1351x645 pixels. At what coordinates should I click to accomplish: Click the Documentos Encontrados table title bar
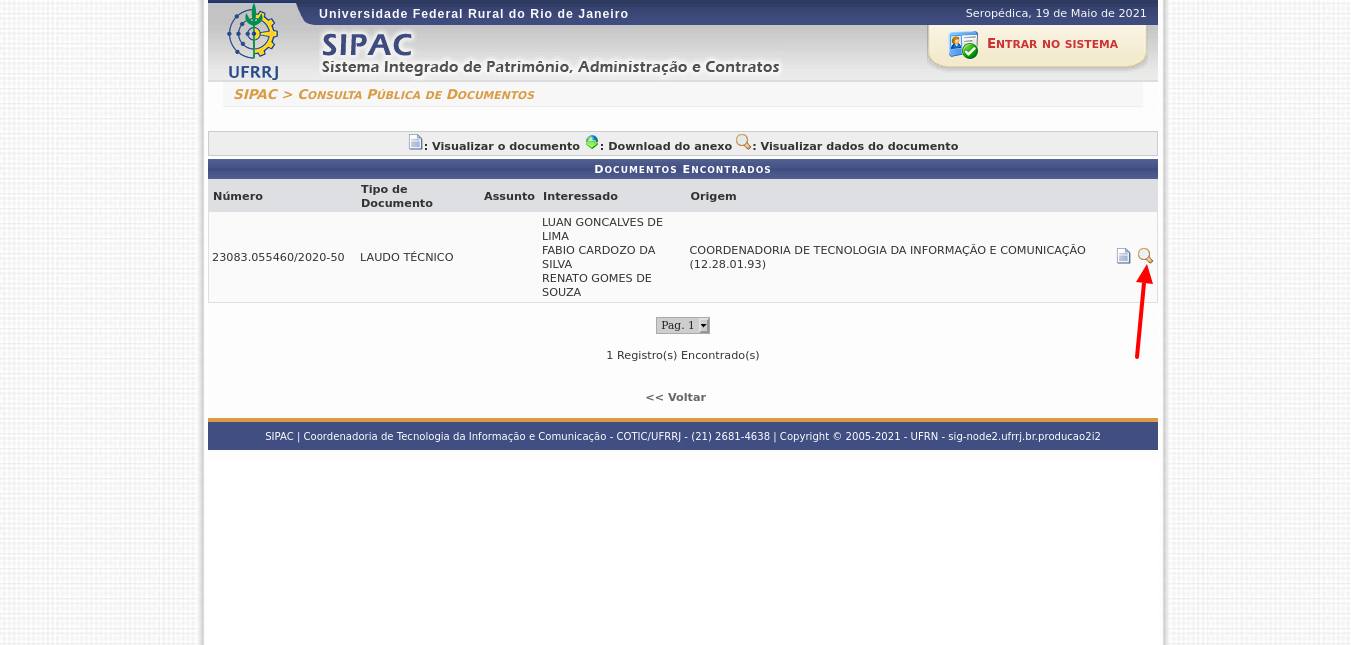tap(682, 169)
